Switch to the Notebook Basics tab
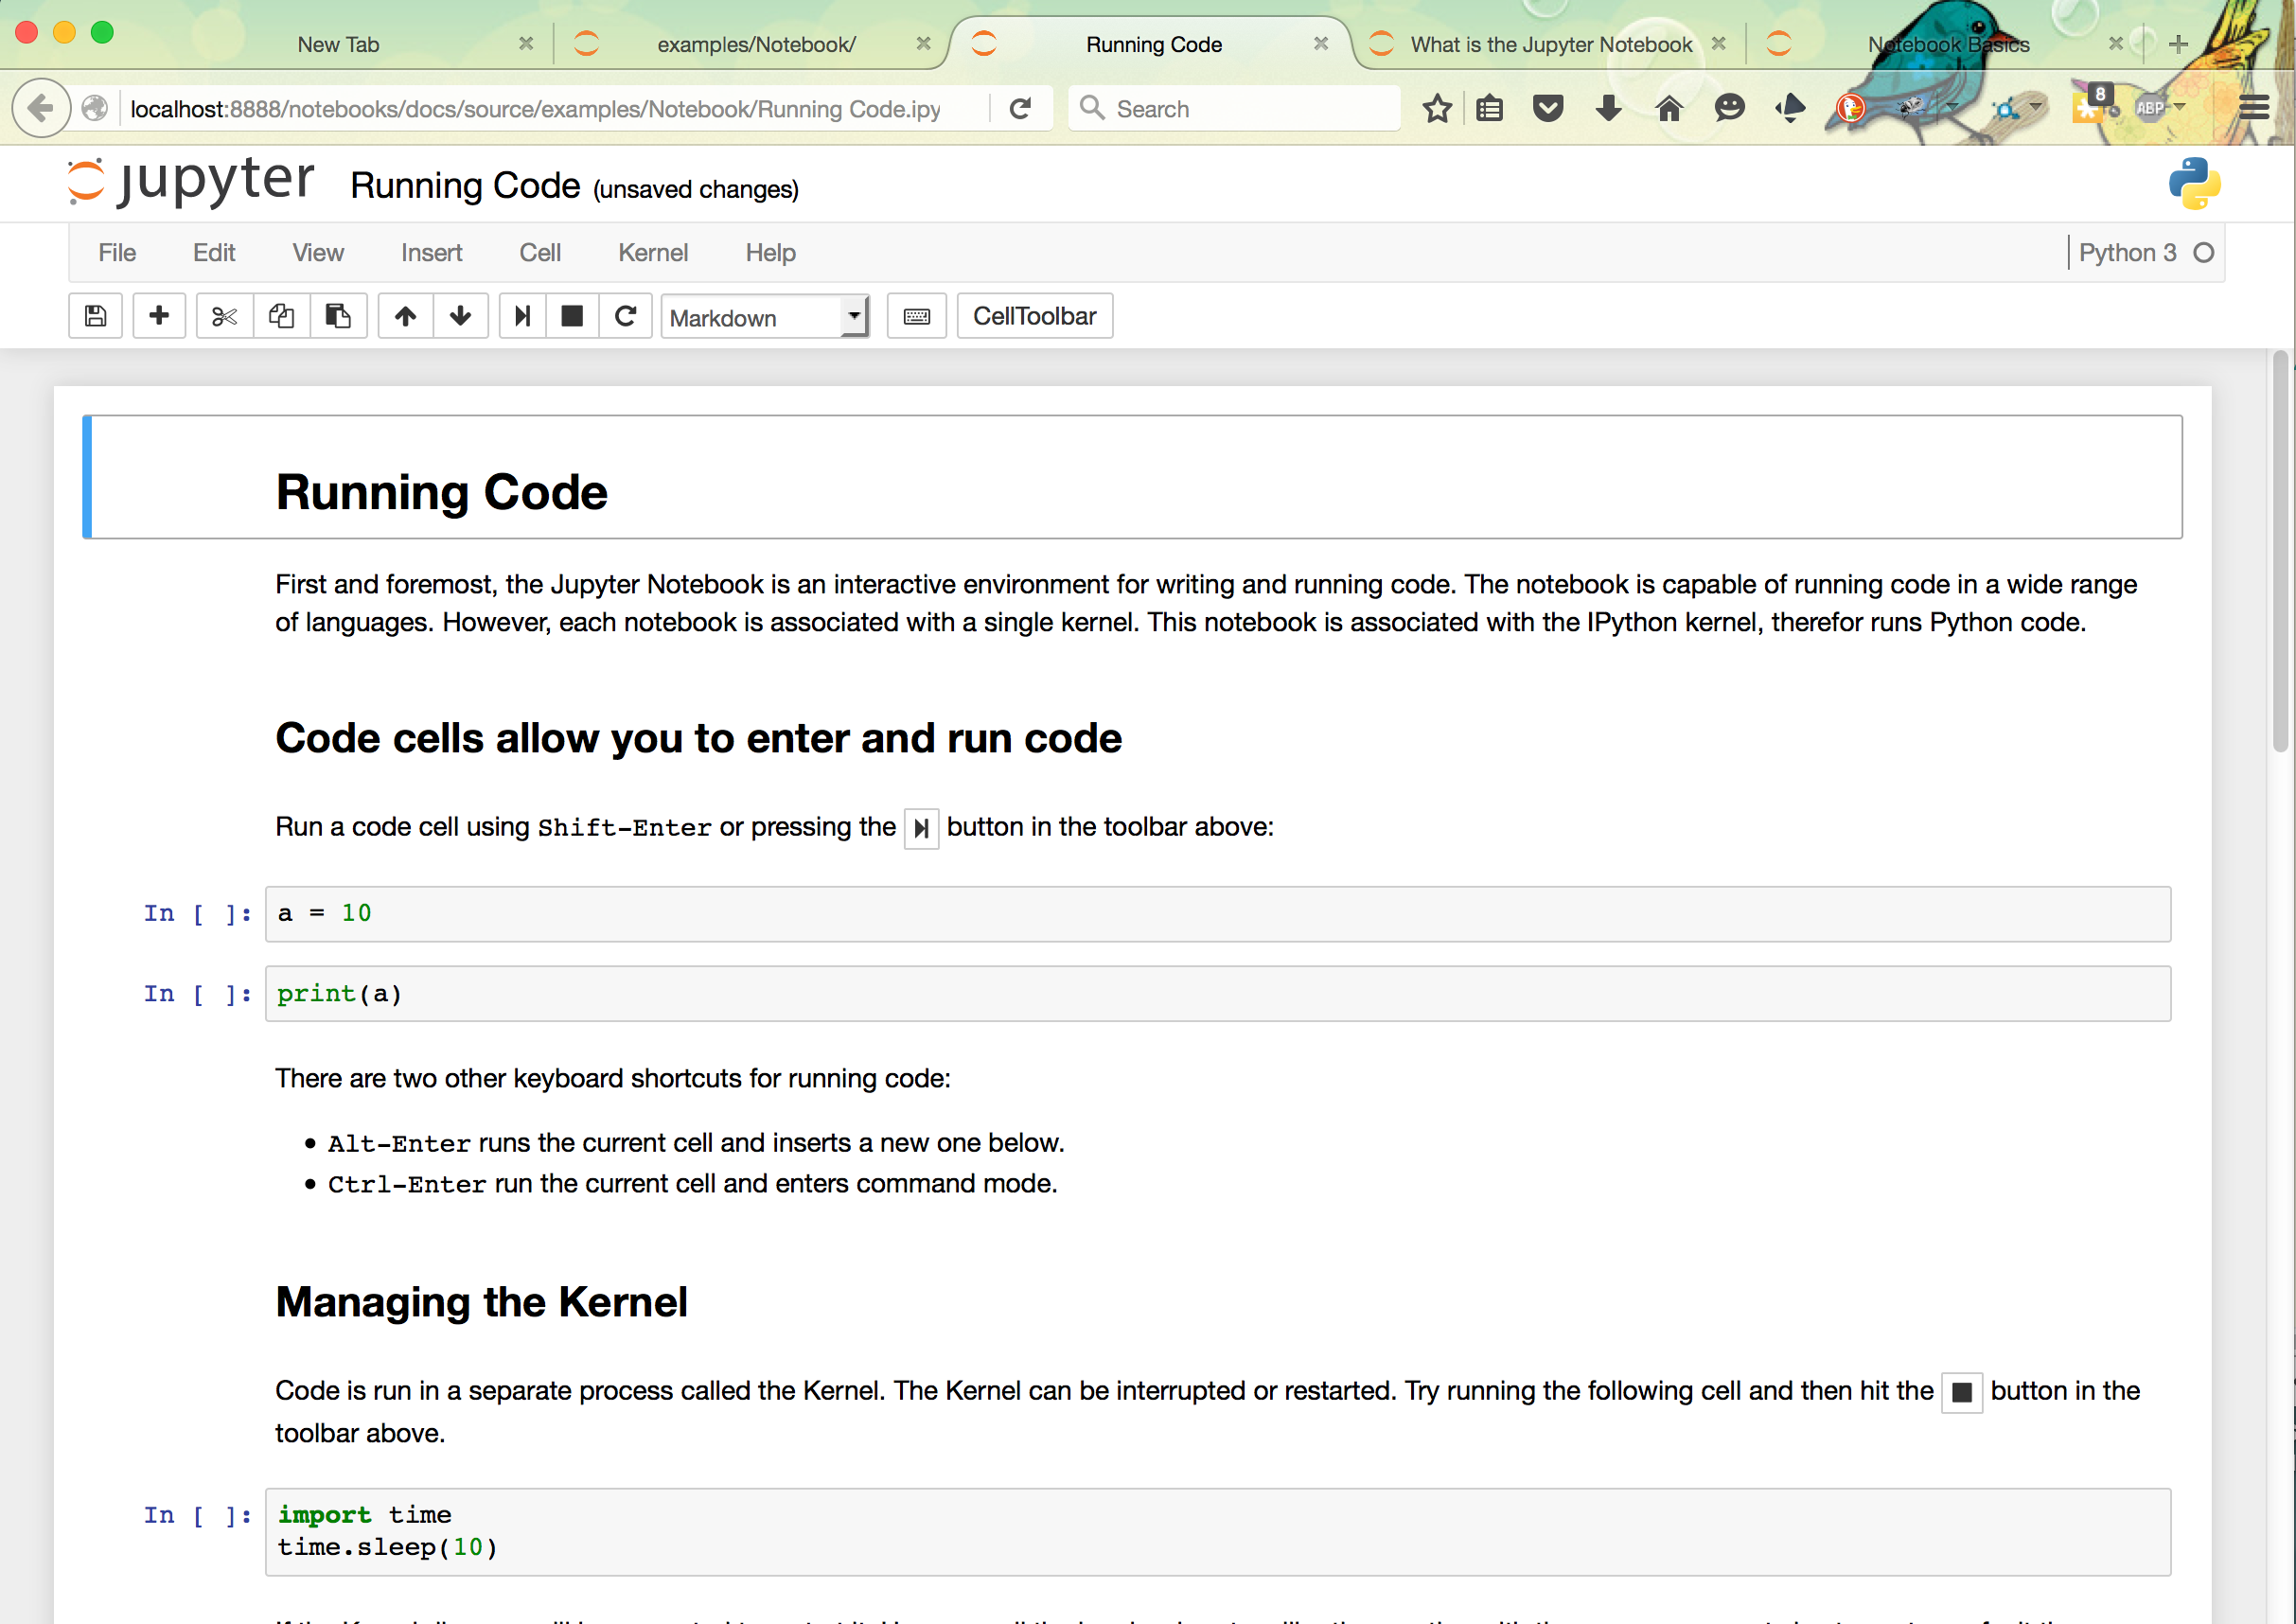Screen dimensions: 2296x1624 [x=1947, y=44]
